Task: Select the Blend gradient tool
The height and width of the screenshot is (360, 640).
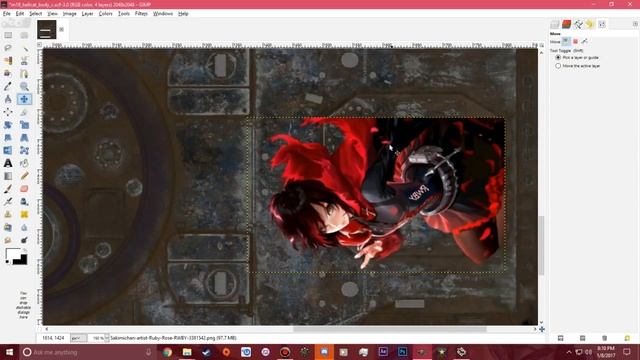Action: [x=8, y=176]
